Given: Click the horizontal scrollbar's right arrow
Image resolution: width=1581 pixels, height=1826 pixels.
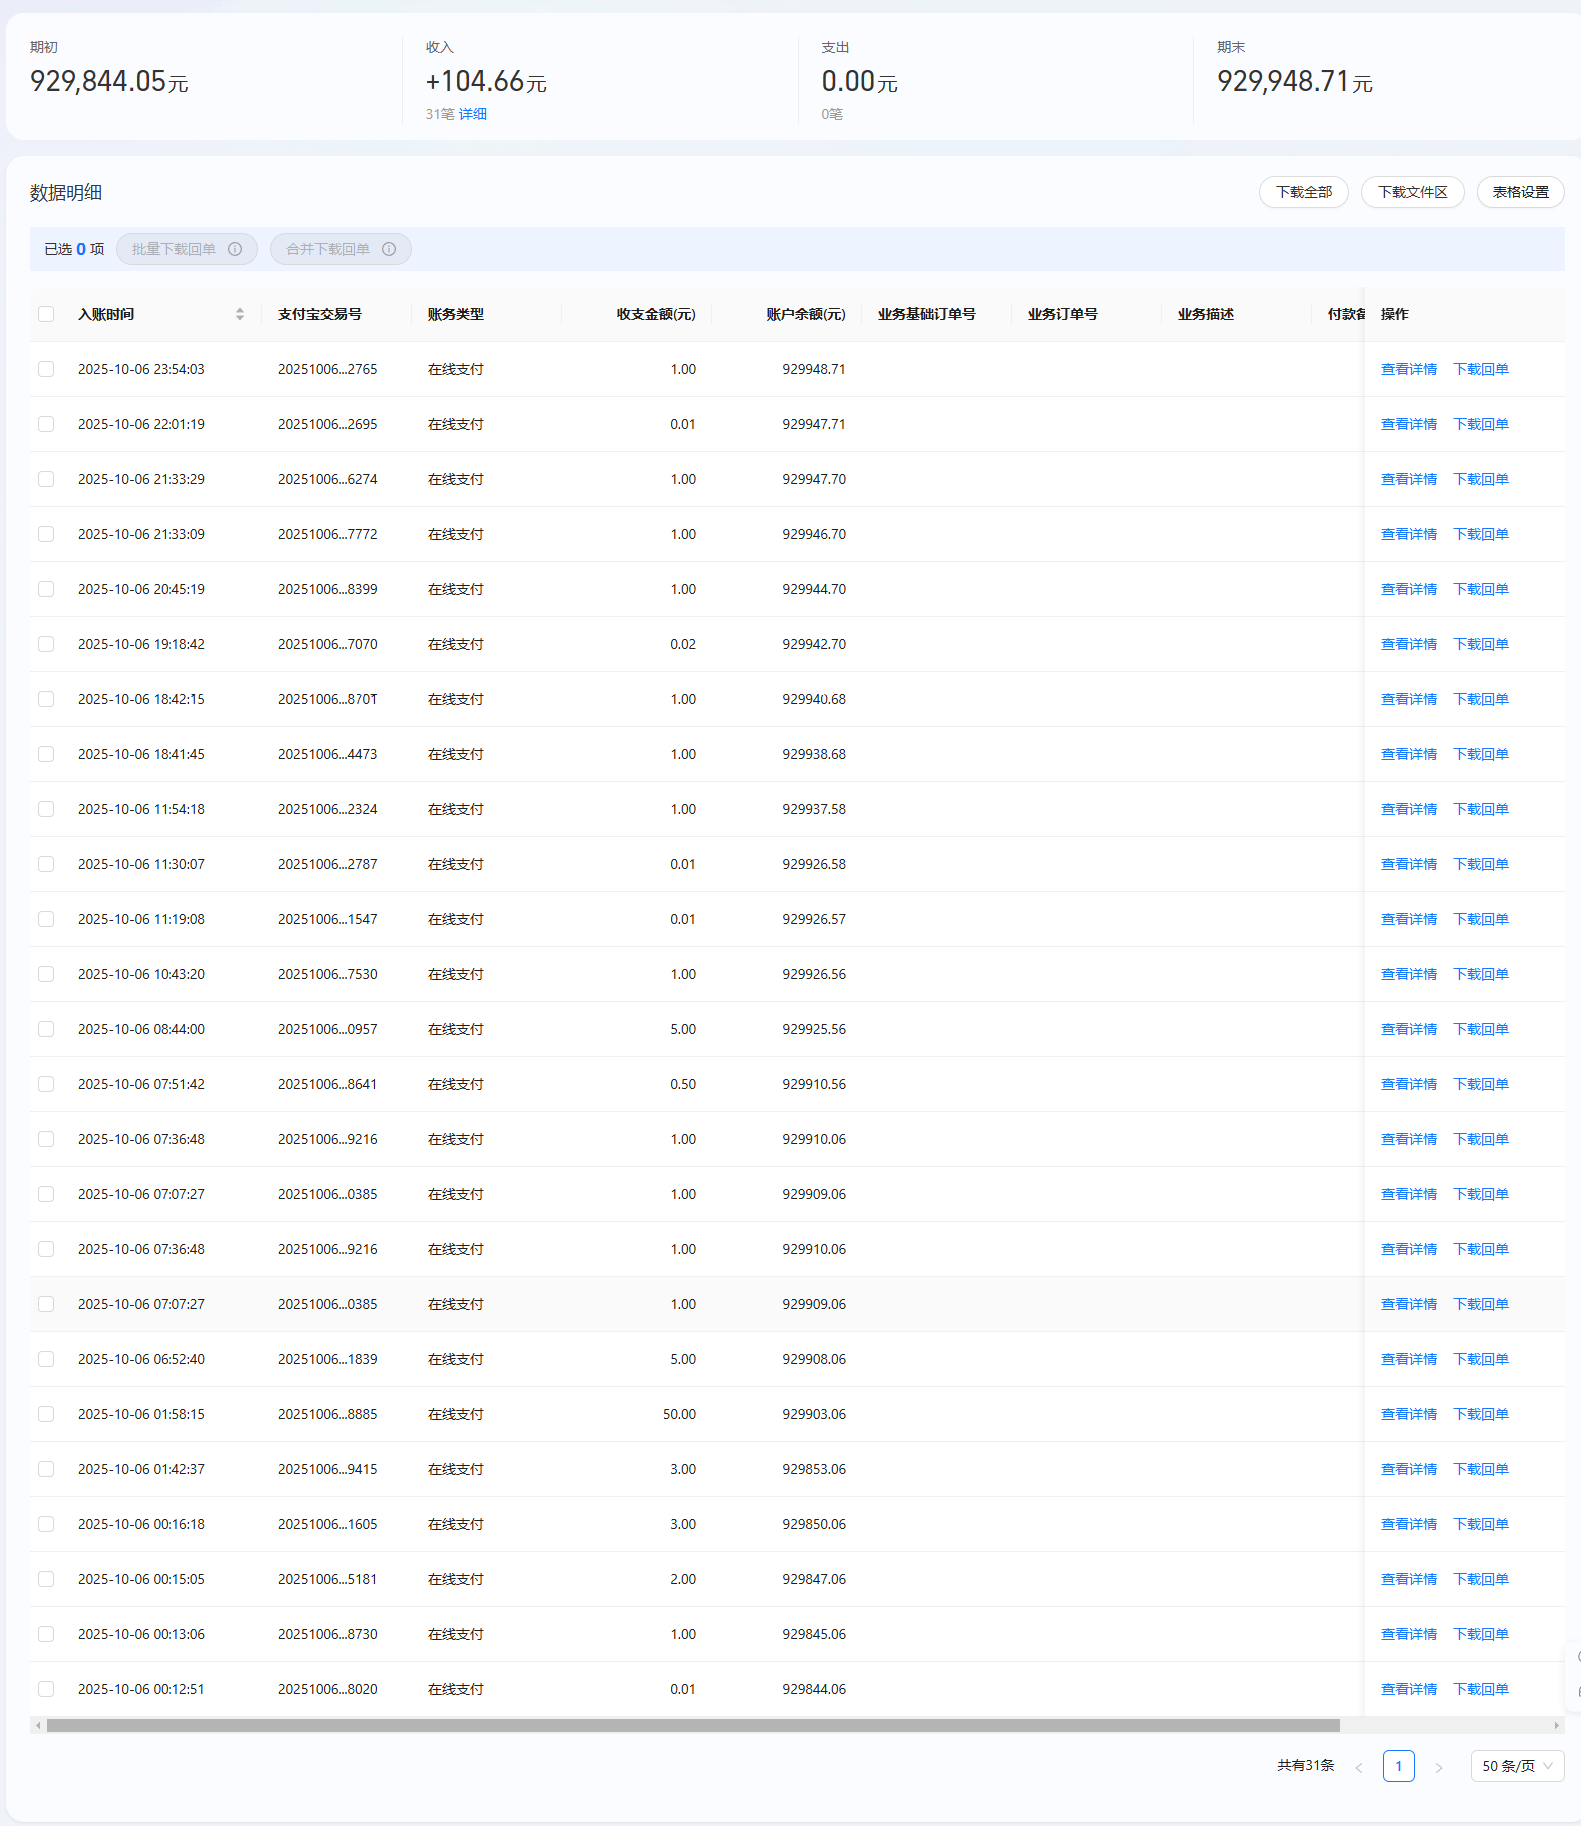Looking at the screenshot, I should click(x=1556, y=1725).
